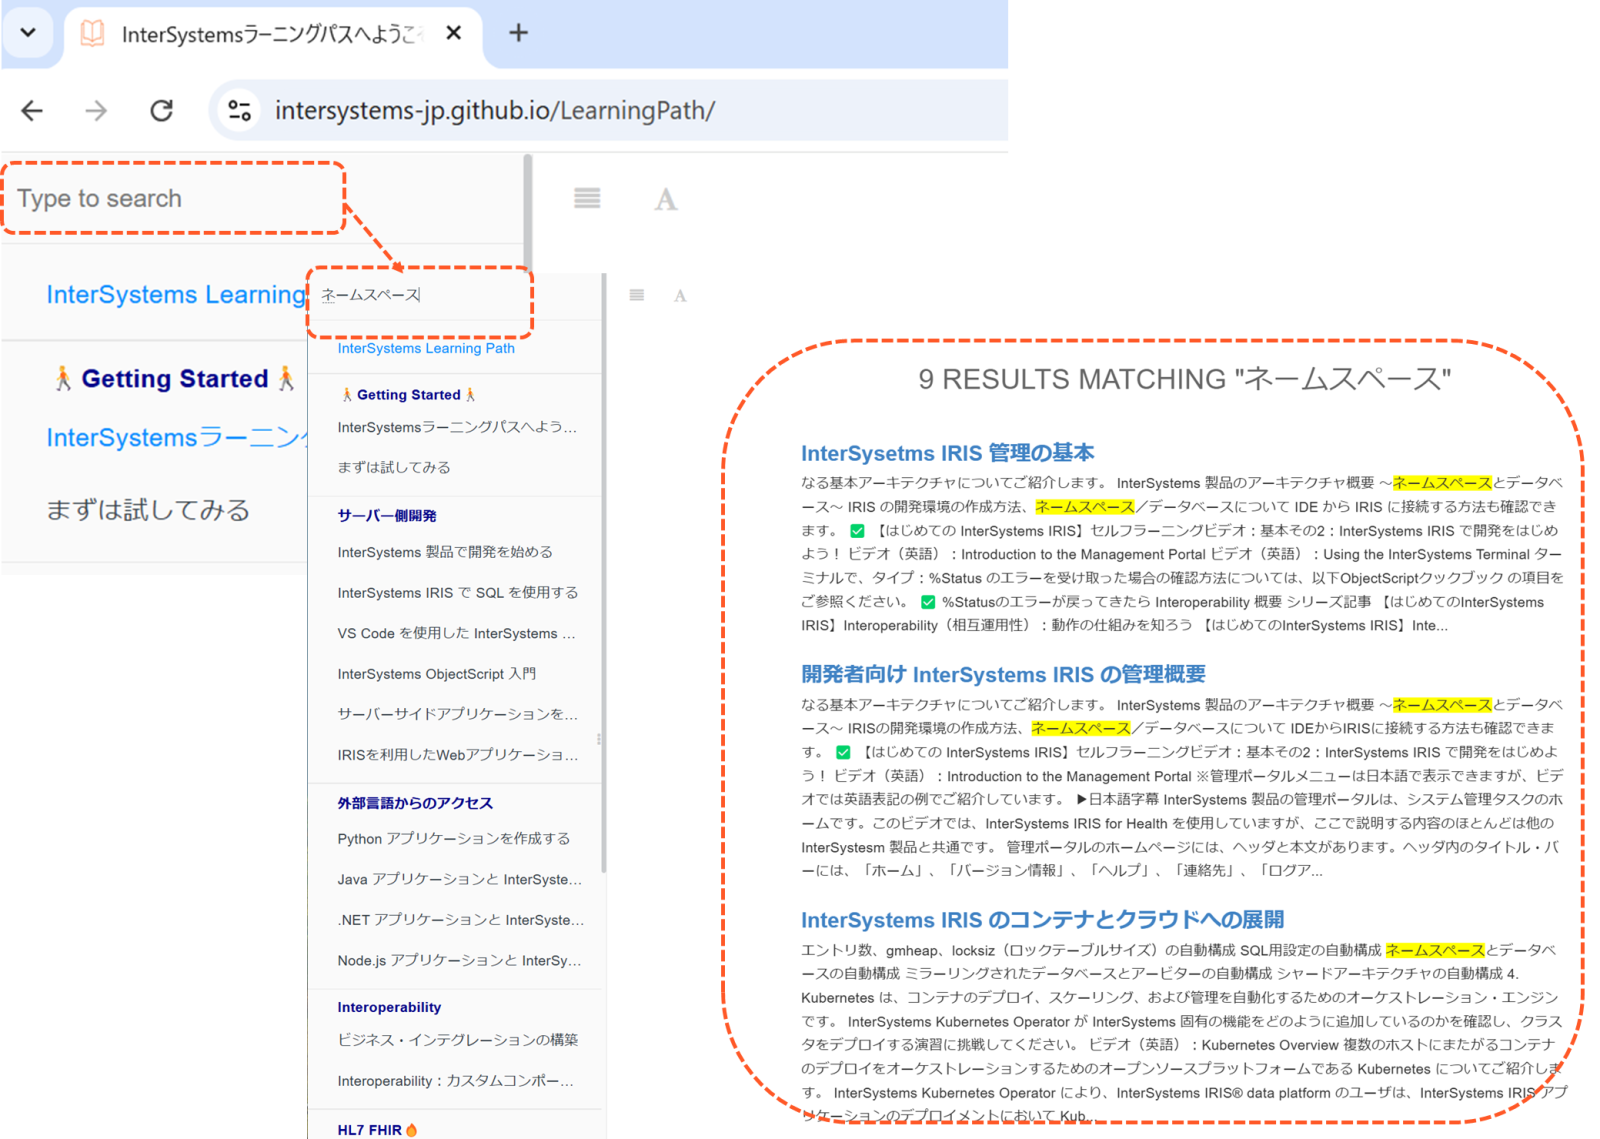Viewport: 1600px width, 1139px height.
Task: Click the small font settings A icon
Action: (680, 296)
